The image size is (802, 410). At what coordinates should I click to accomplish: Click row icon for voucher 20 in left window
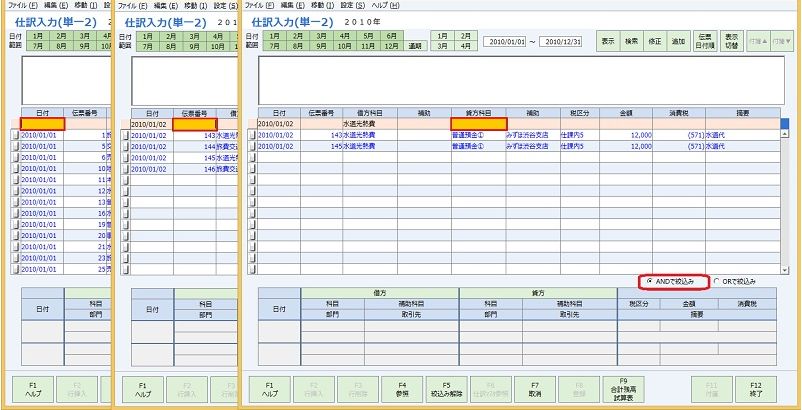pyautogui.click(x=16, y=236)
